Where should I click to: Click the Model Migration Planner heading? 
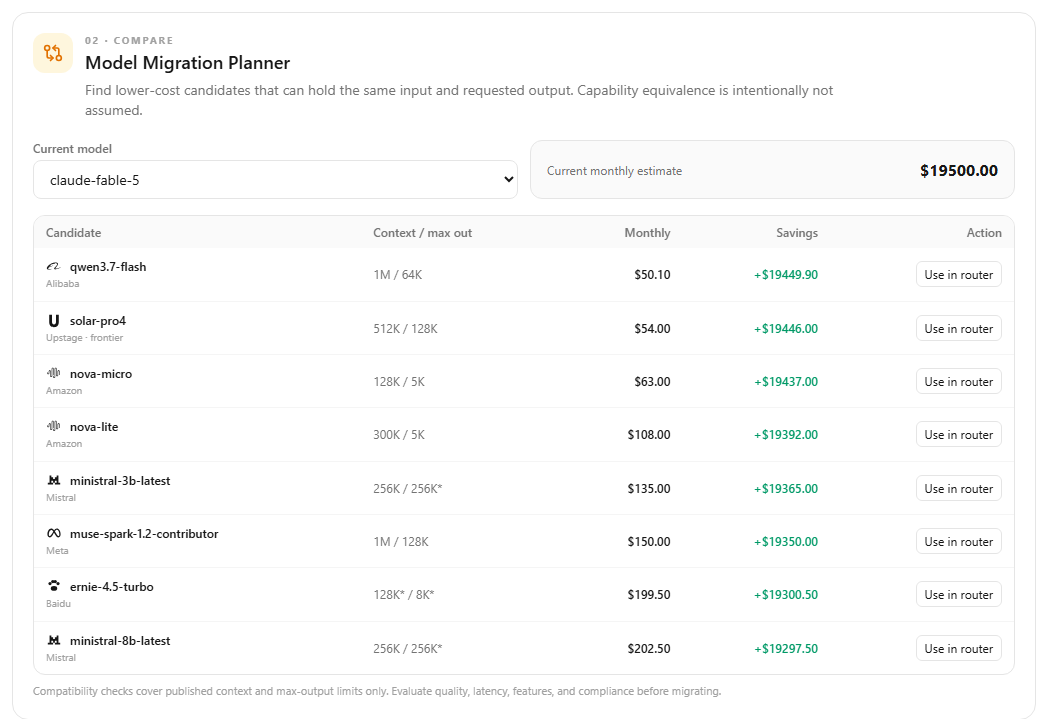coord(187,63)
